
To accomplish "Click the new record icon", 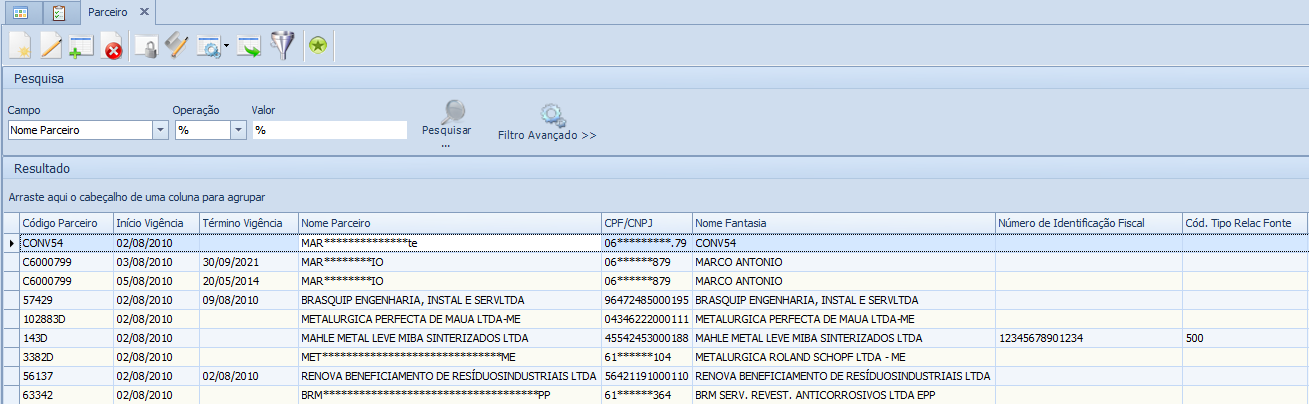I will (20, 46).
